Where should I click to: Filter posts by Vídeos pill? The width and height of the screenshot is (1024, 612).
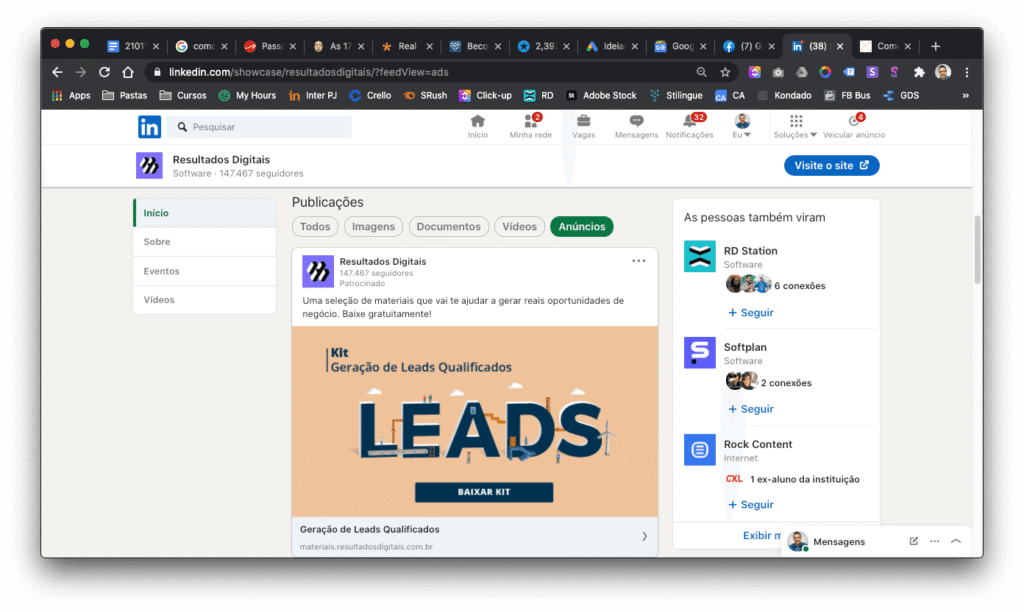click(519, 227)
